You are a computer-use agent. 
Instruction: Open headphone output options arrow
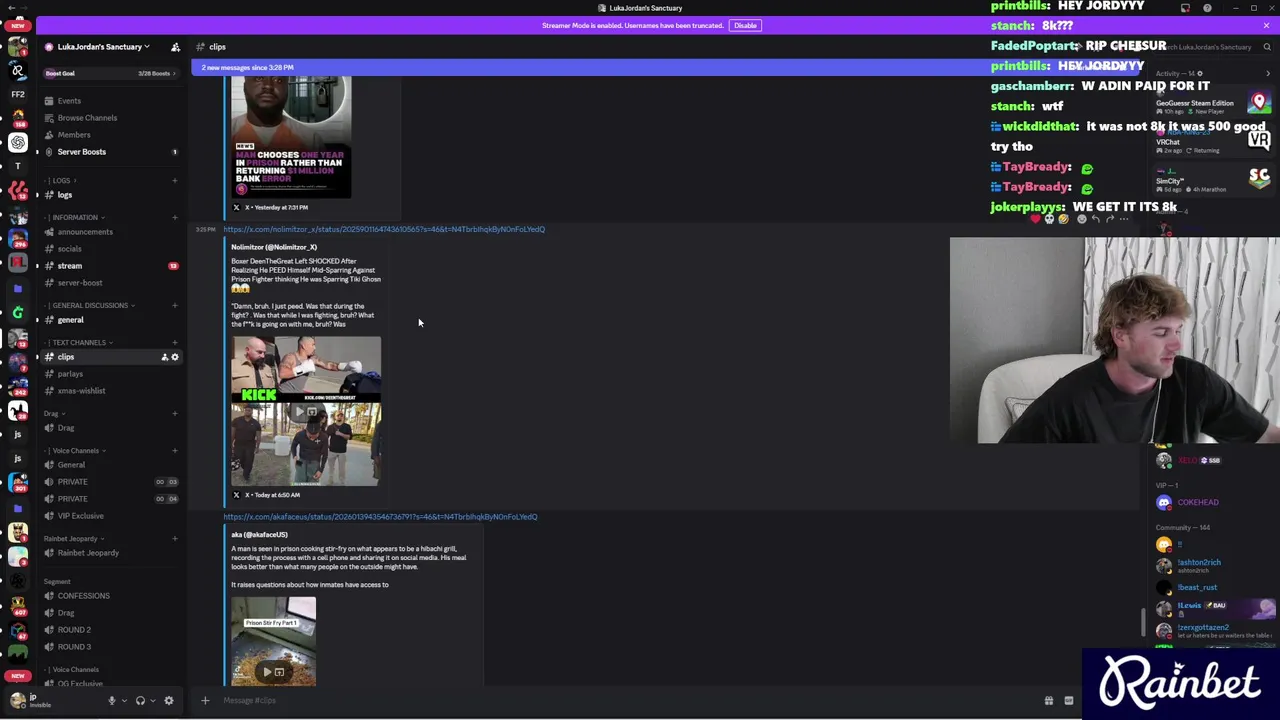[152, 701]
